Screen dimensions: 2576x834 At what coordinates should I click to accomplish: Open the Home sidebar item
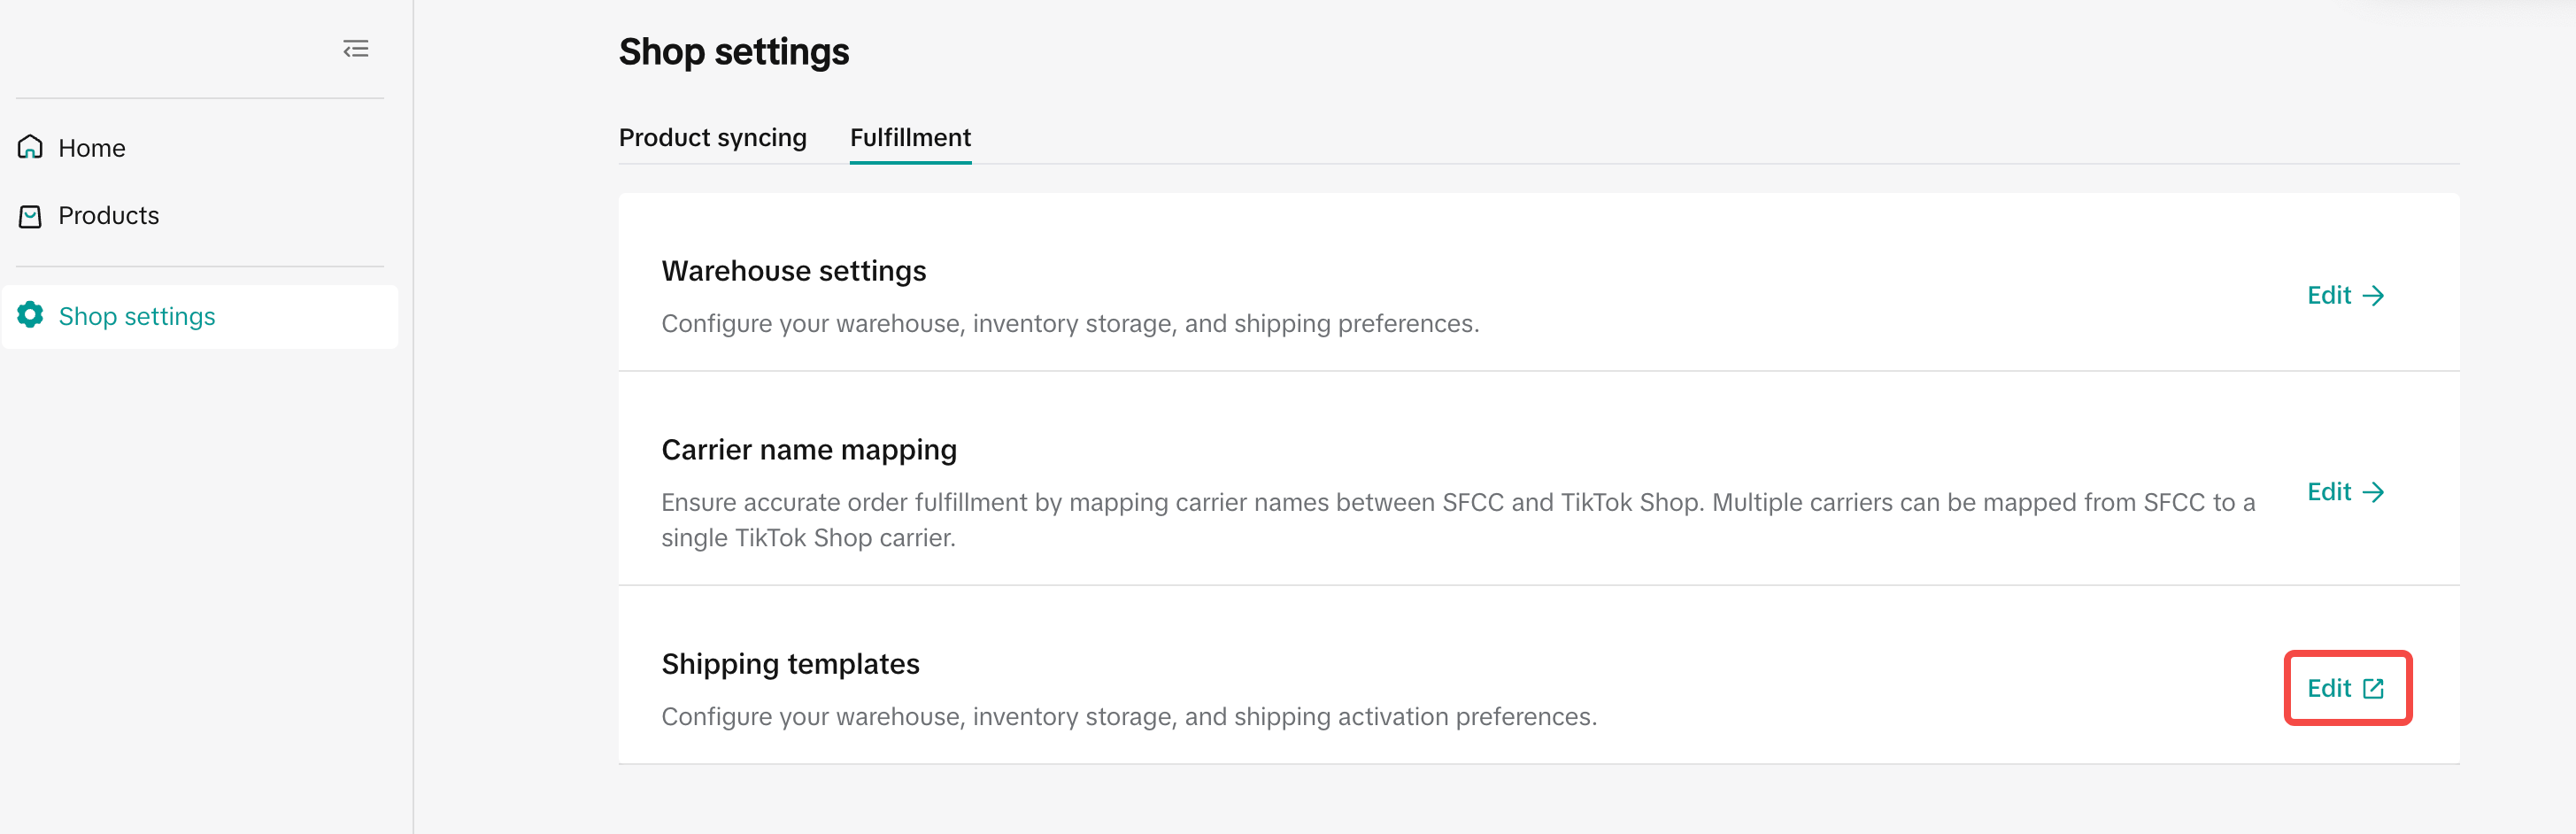pyautogui.click(x=92, y=148)
